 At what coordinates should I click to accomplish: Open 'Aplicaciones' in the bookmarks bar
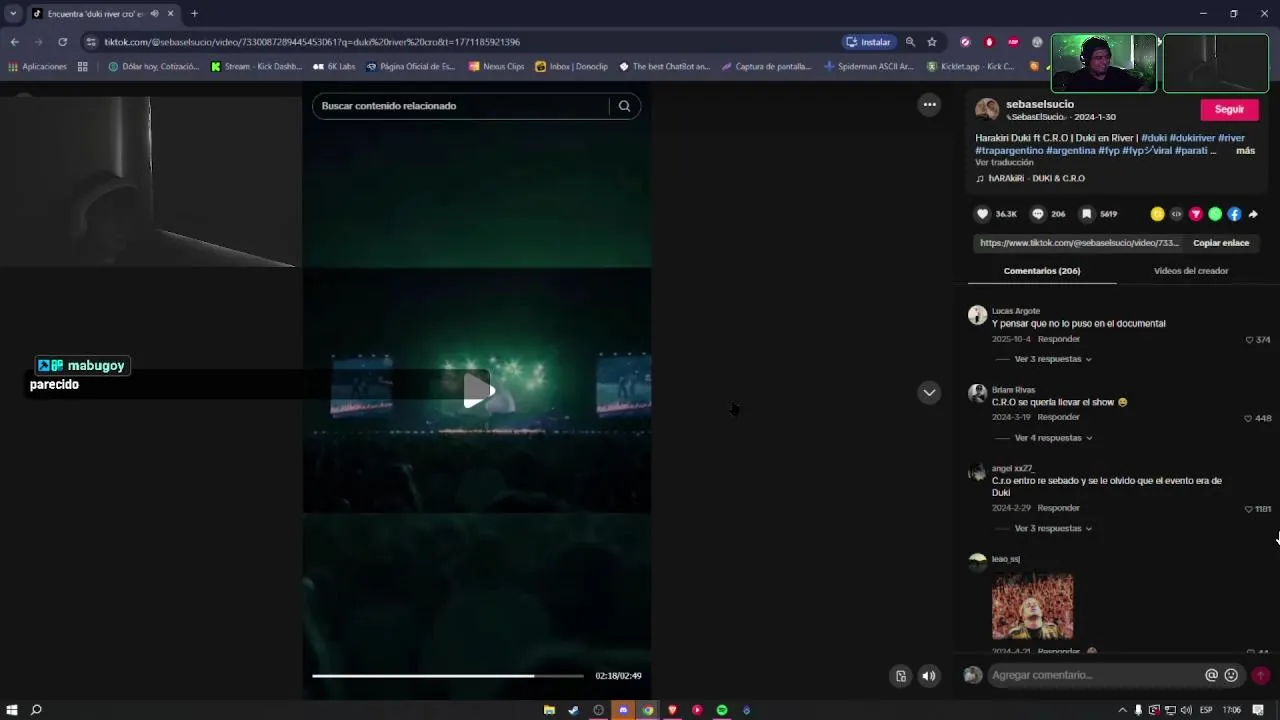coord(37,67)
